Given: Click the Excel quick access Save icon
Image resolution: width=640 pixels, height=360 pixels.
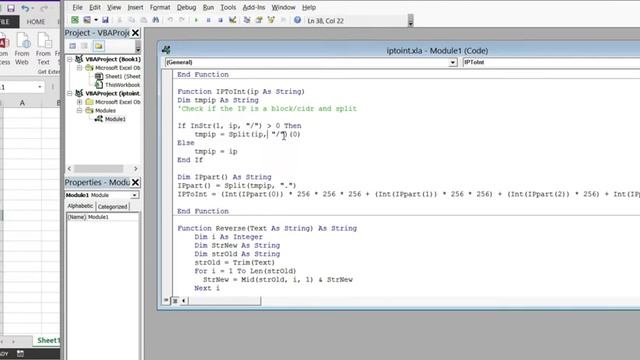Looking at the screenshot, I should tap(11, 8).
